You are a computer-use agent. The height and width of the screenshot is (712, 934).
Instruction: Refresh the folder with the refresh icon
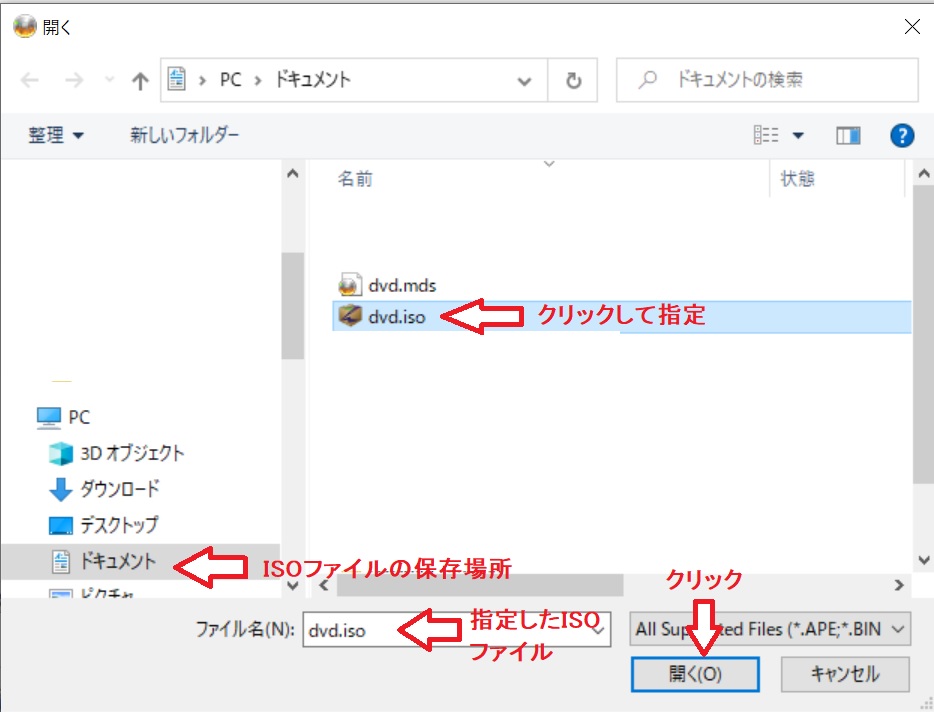(573, 80)
